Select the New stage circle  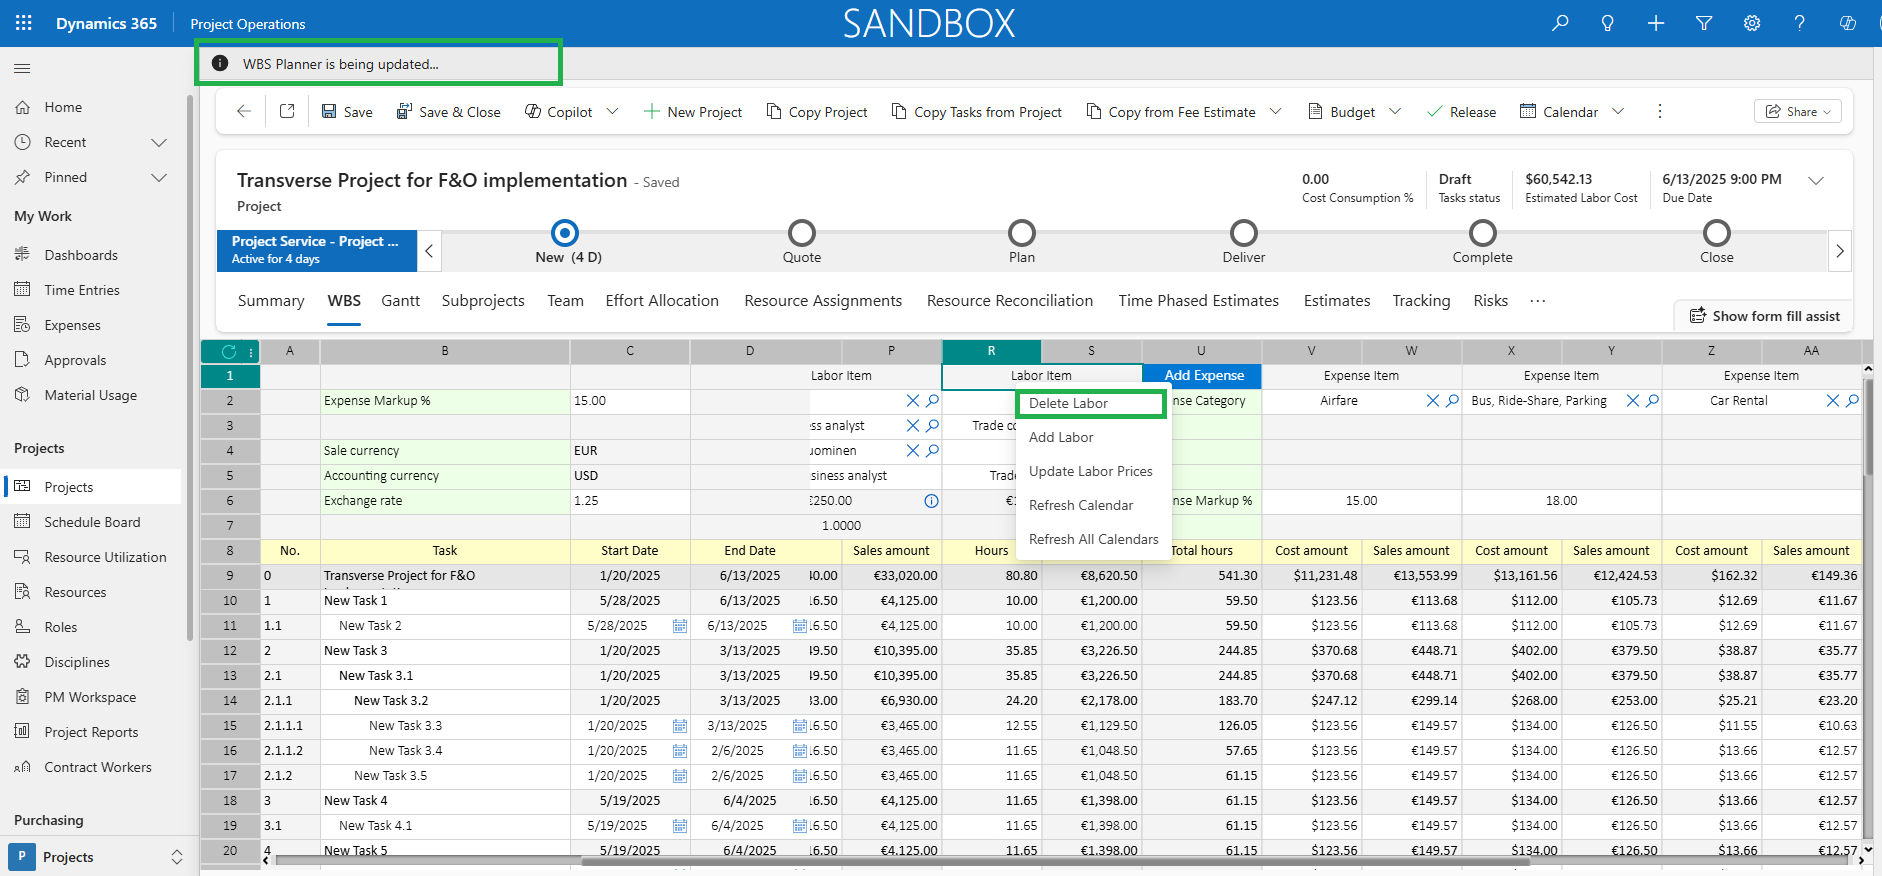(x=565, y=233)
